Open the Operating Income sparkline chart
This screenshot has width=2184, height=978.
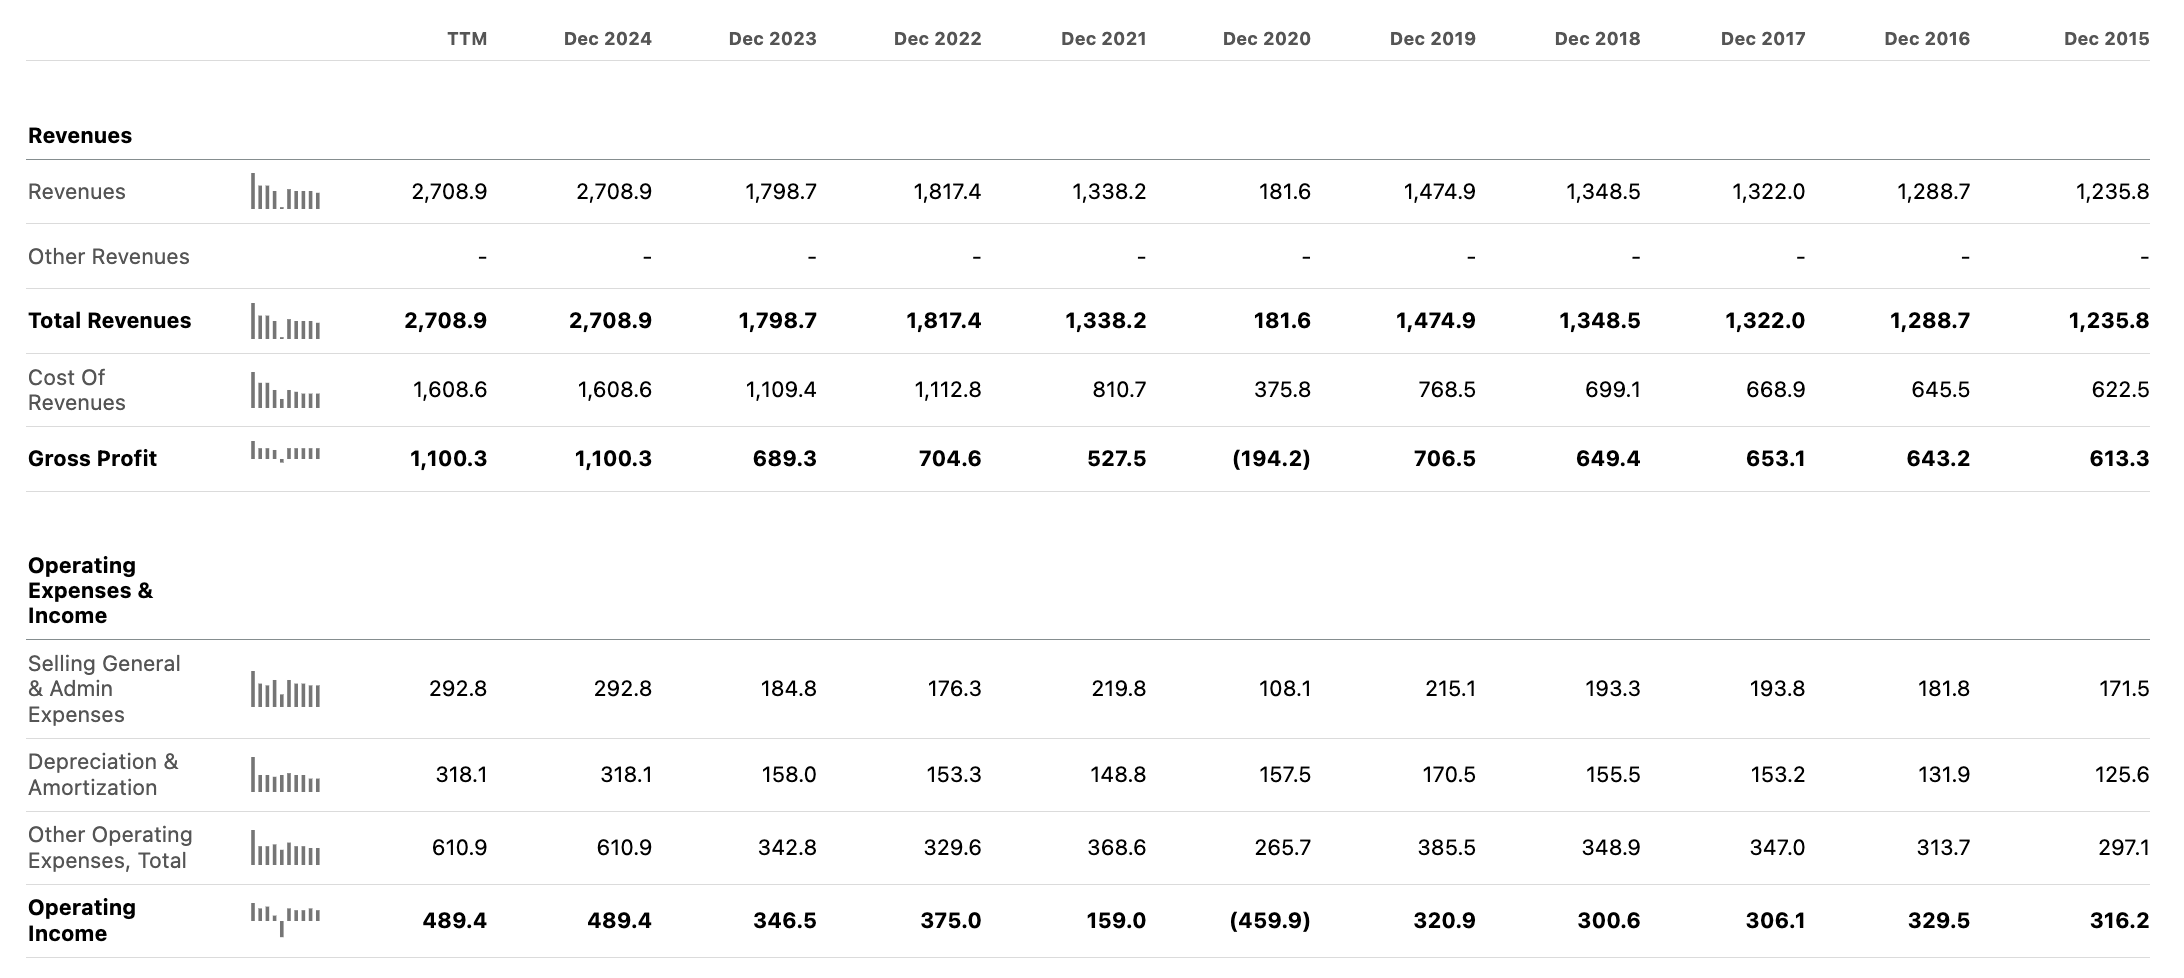pyautogui.click(x=285, y=918)
